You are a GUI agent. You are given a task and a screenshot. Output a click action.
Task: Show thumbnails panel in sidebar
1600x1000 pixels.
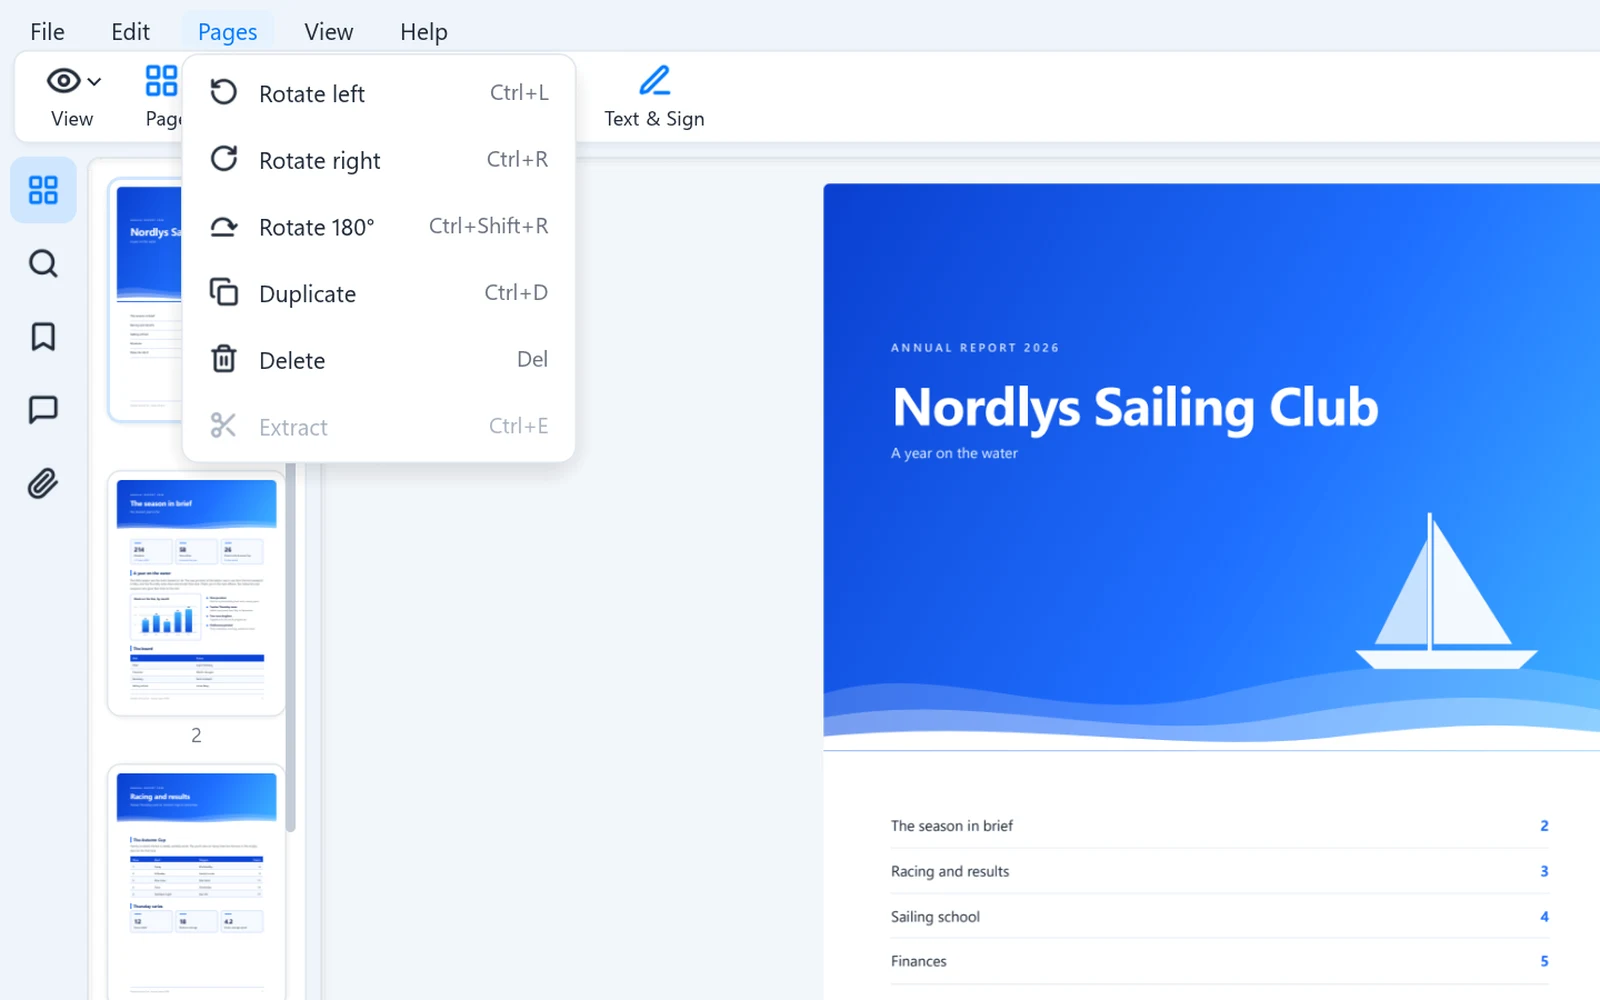tap(43, 190)
